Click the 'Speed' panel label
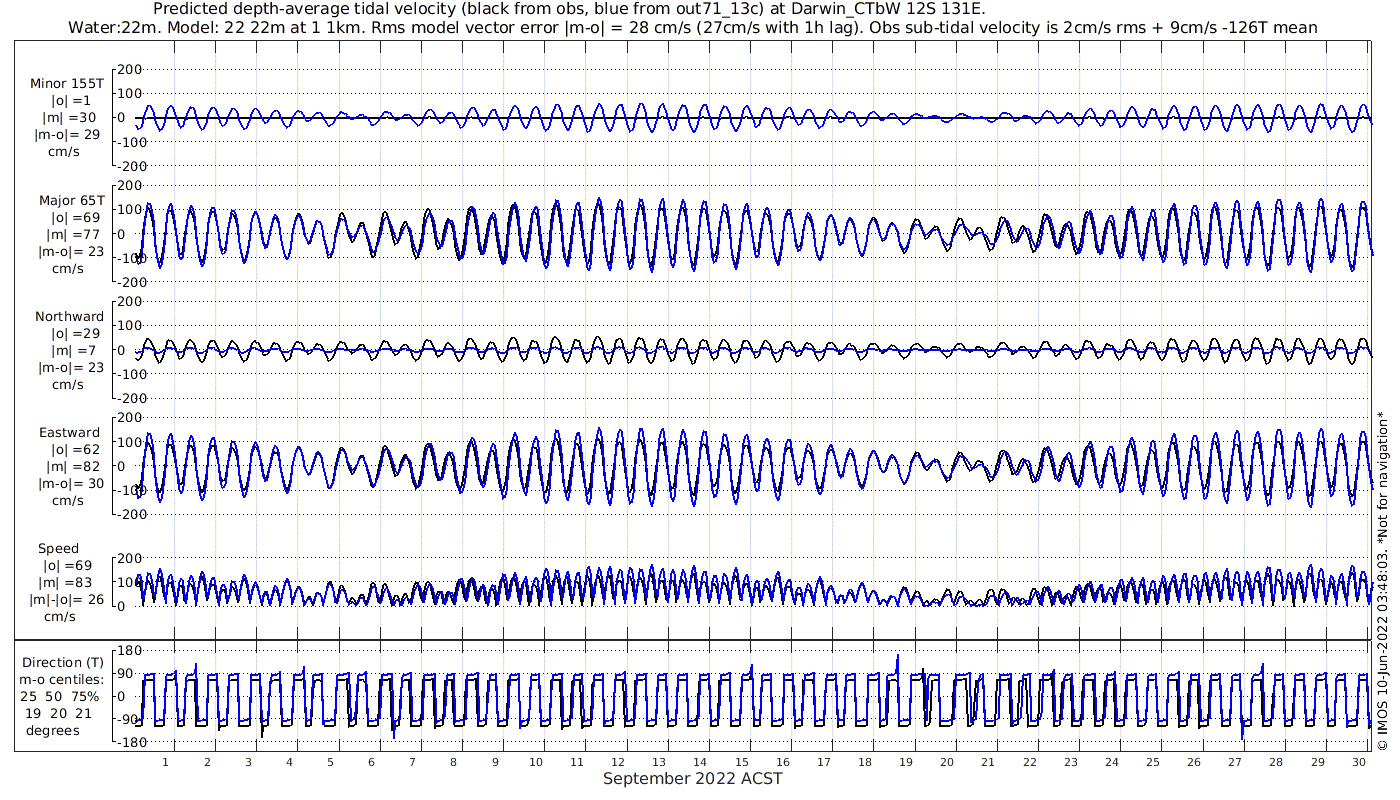The height and width of the screenshot is (800, 1400). pos(58,549)
